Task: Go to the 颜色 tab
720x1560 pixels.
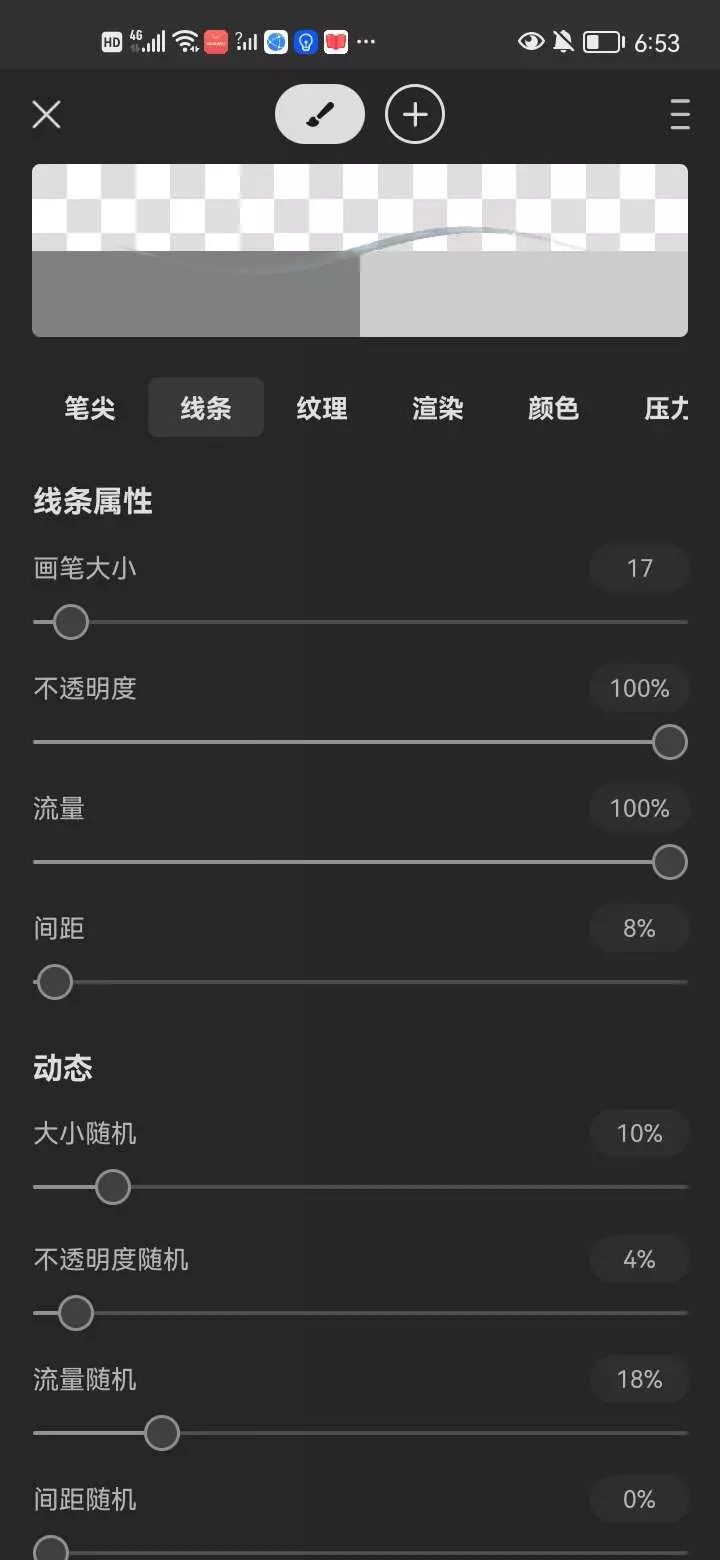Action: (554, 408)
